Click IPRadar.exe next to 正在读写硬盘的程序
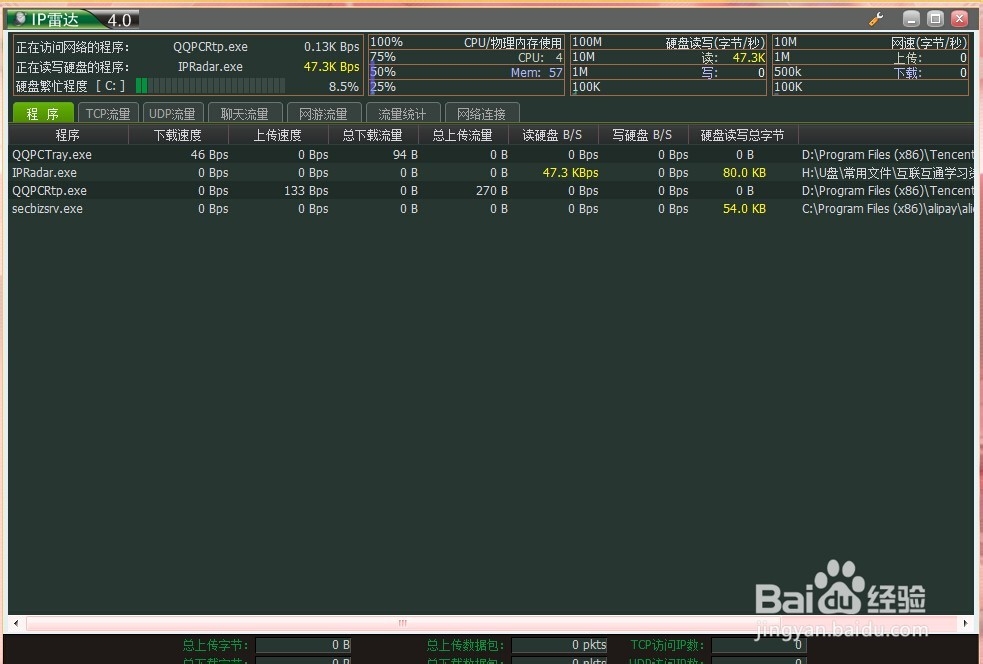983x664 pixels. [210, 66]
